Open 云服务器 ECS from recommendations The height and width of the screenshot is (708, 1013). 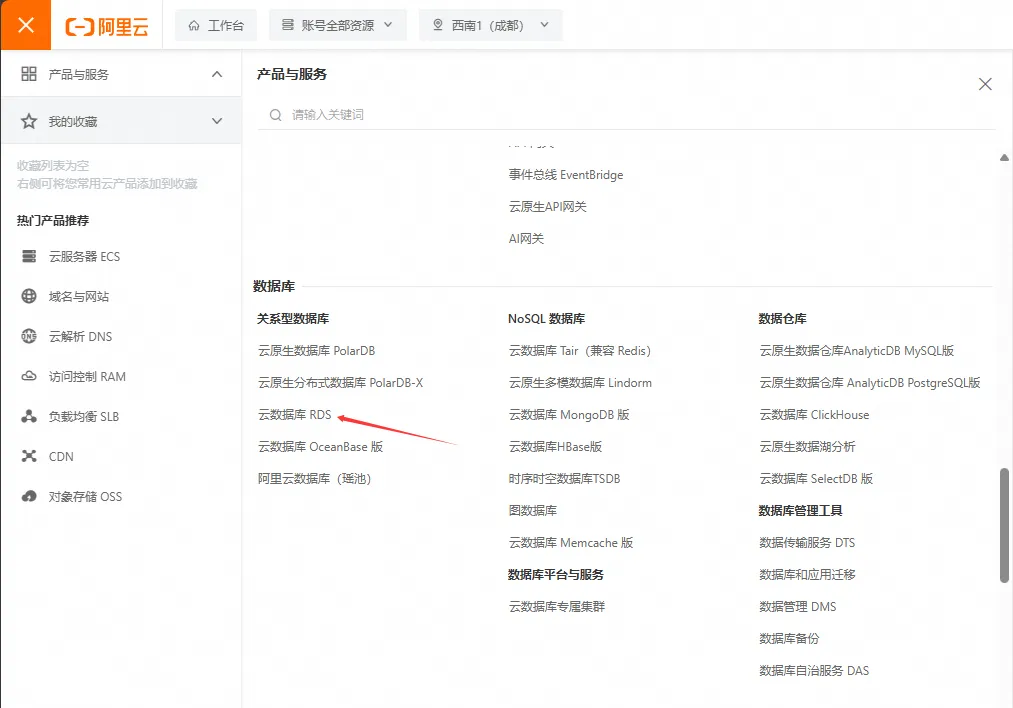(x=85, y=256)
